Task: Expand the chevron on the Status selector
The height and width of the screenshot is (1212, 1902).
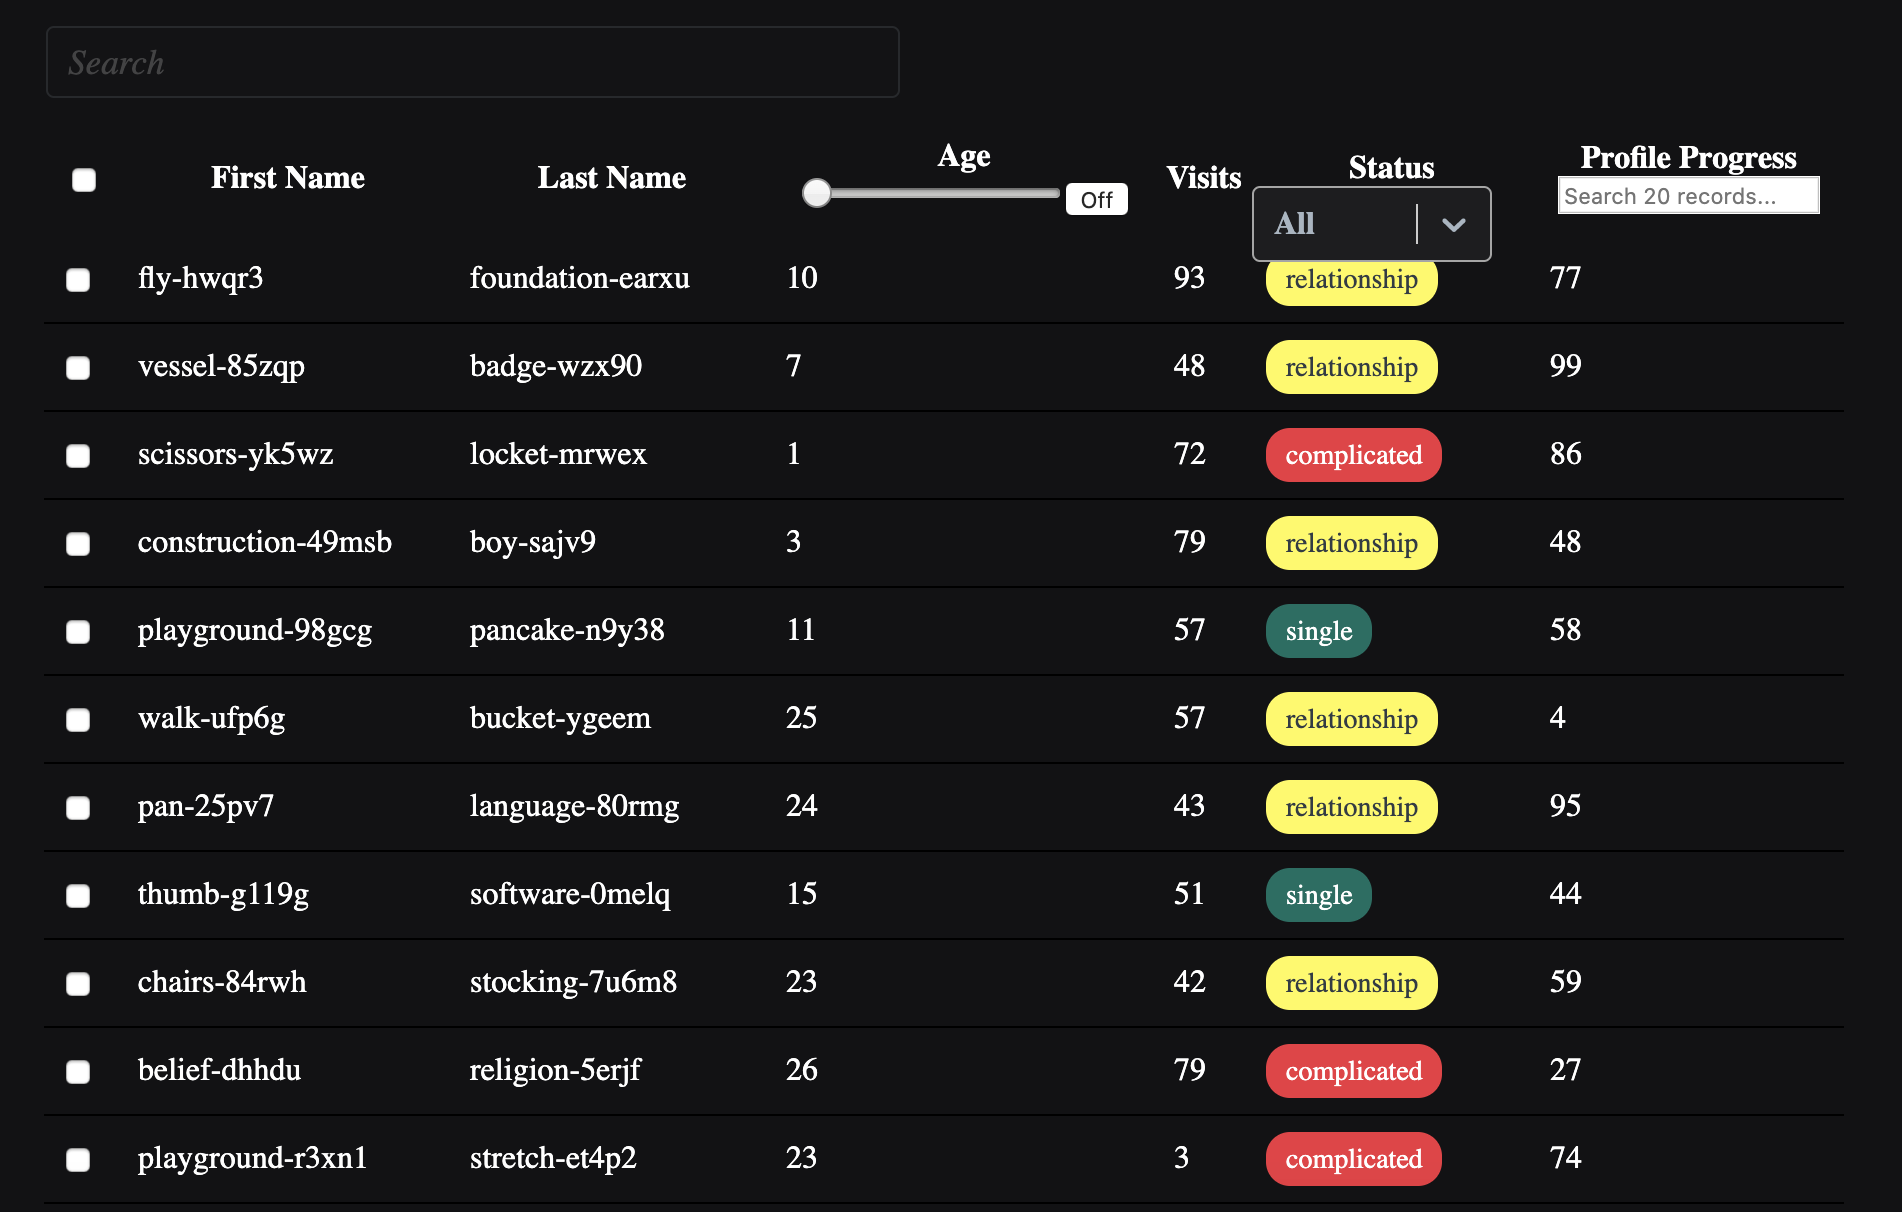Action: [x=1454, y=223]
